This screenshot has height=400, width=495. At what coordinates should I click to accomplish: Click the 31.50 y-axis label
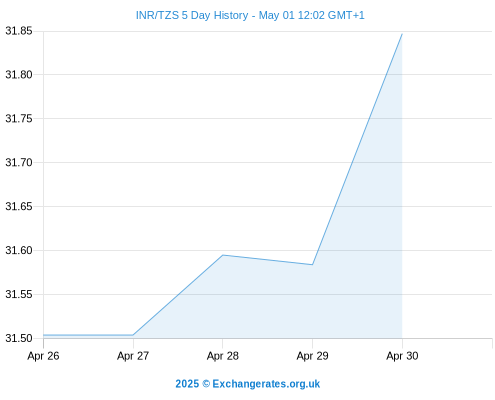click(x=19, y=338)
